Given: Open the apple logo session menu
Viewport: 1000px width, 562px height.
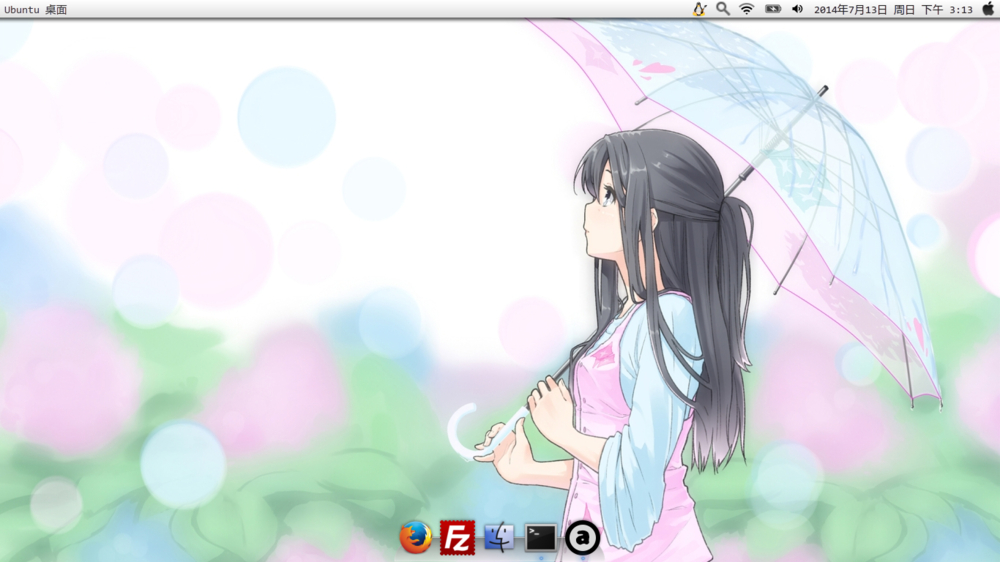Looking at the screenshot, I should click(988, 9).
